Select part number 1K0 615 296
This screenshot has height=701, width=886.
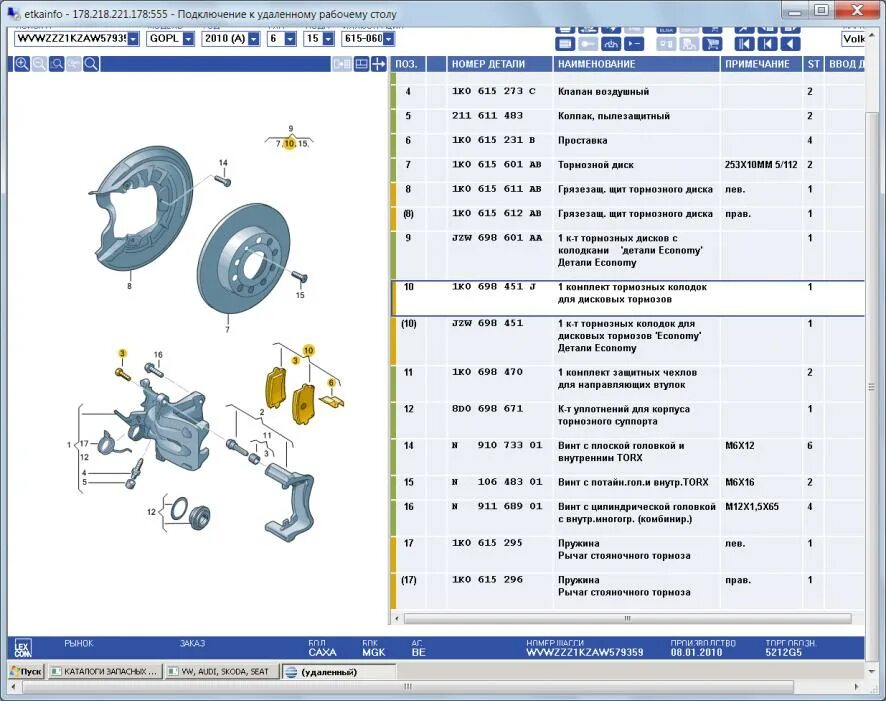point(487,580)
